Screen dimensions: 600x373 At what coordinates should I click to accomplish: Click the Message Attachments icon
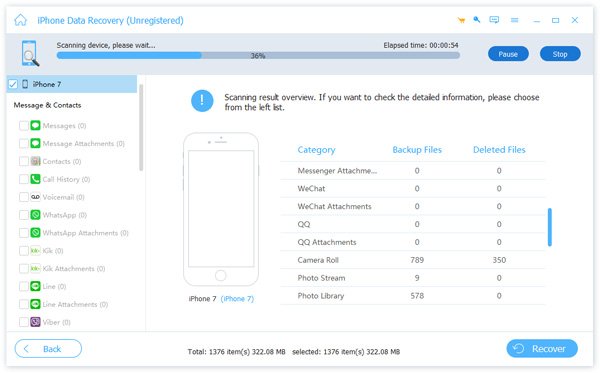point(36,143)
